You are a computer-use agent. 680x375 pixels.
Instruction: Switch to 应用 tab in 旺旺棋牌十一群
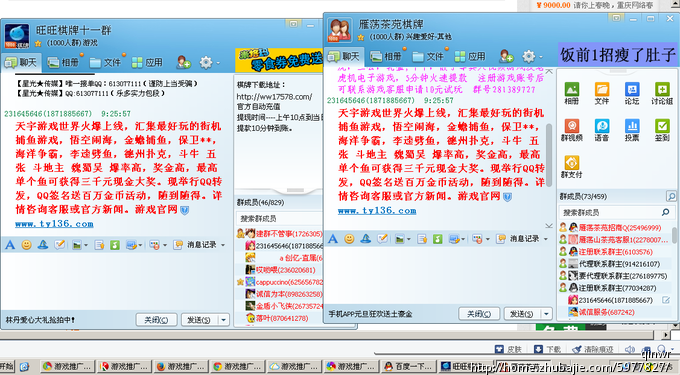tap(147, 63)
